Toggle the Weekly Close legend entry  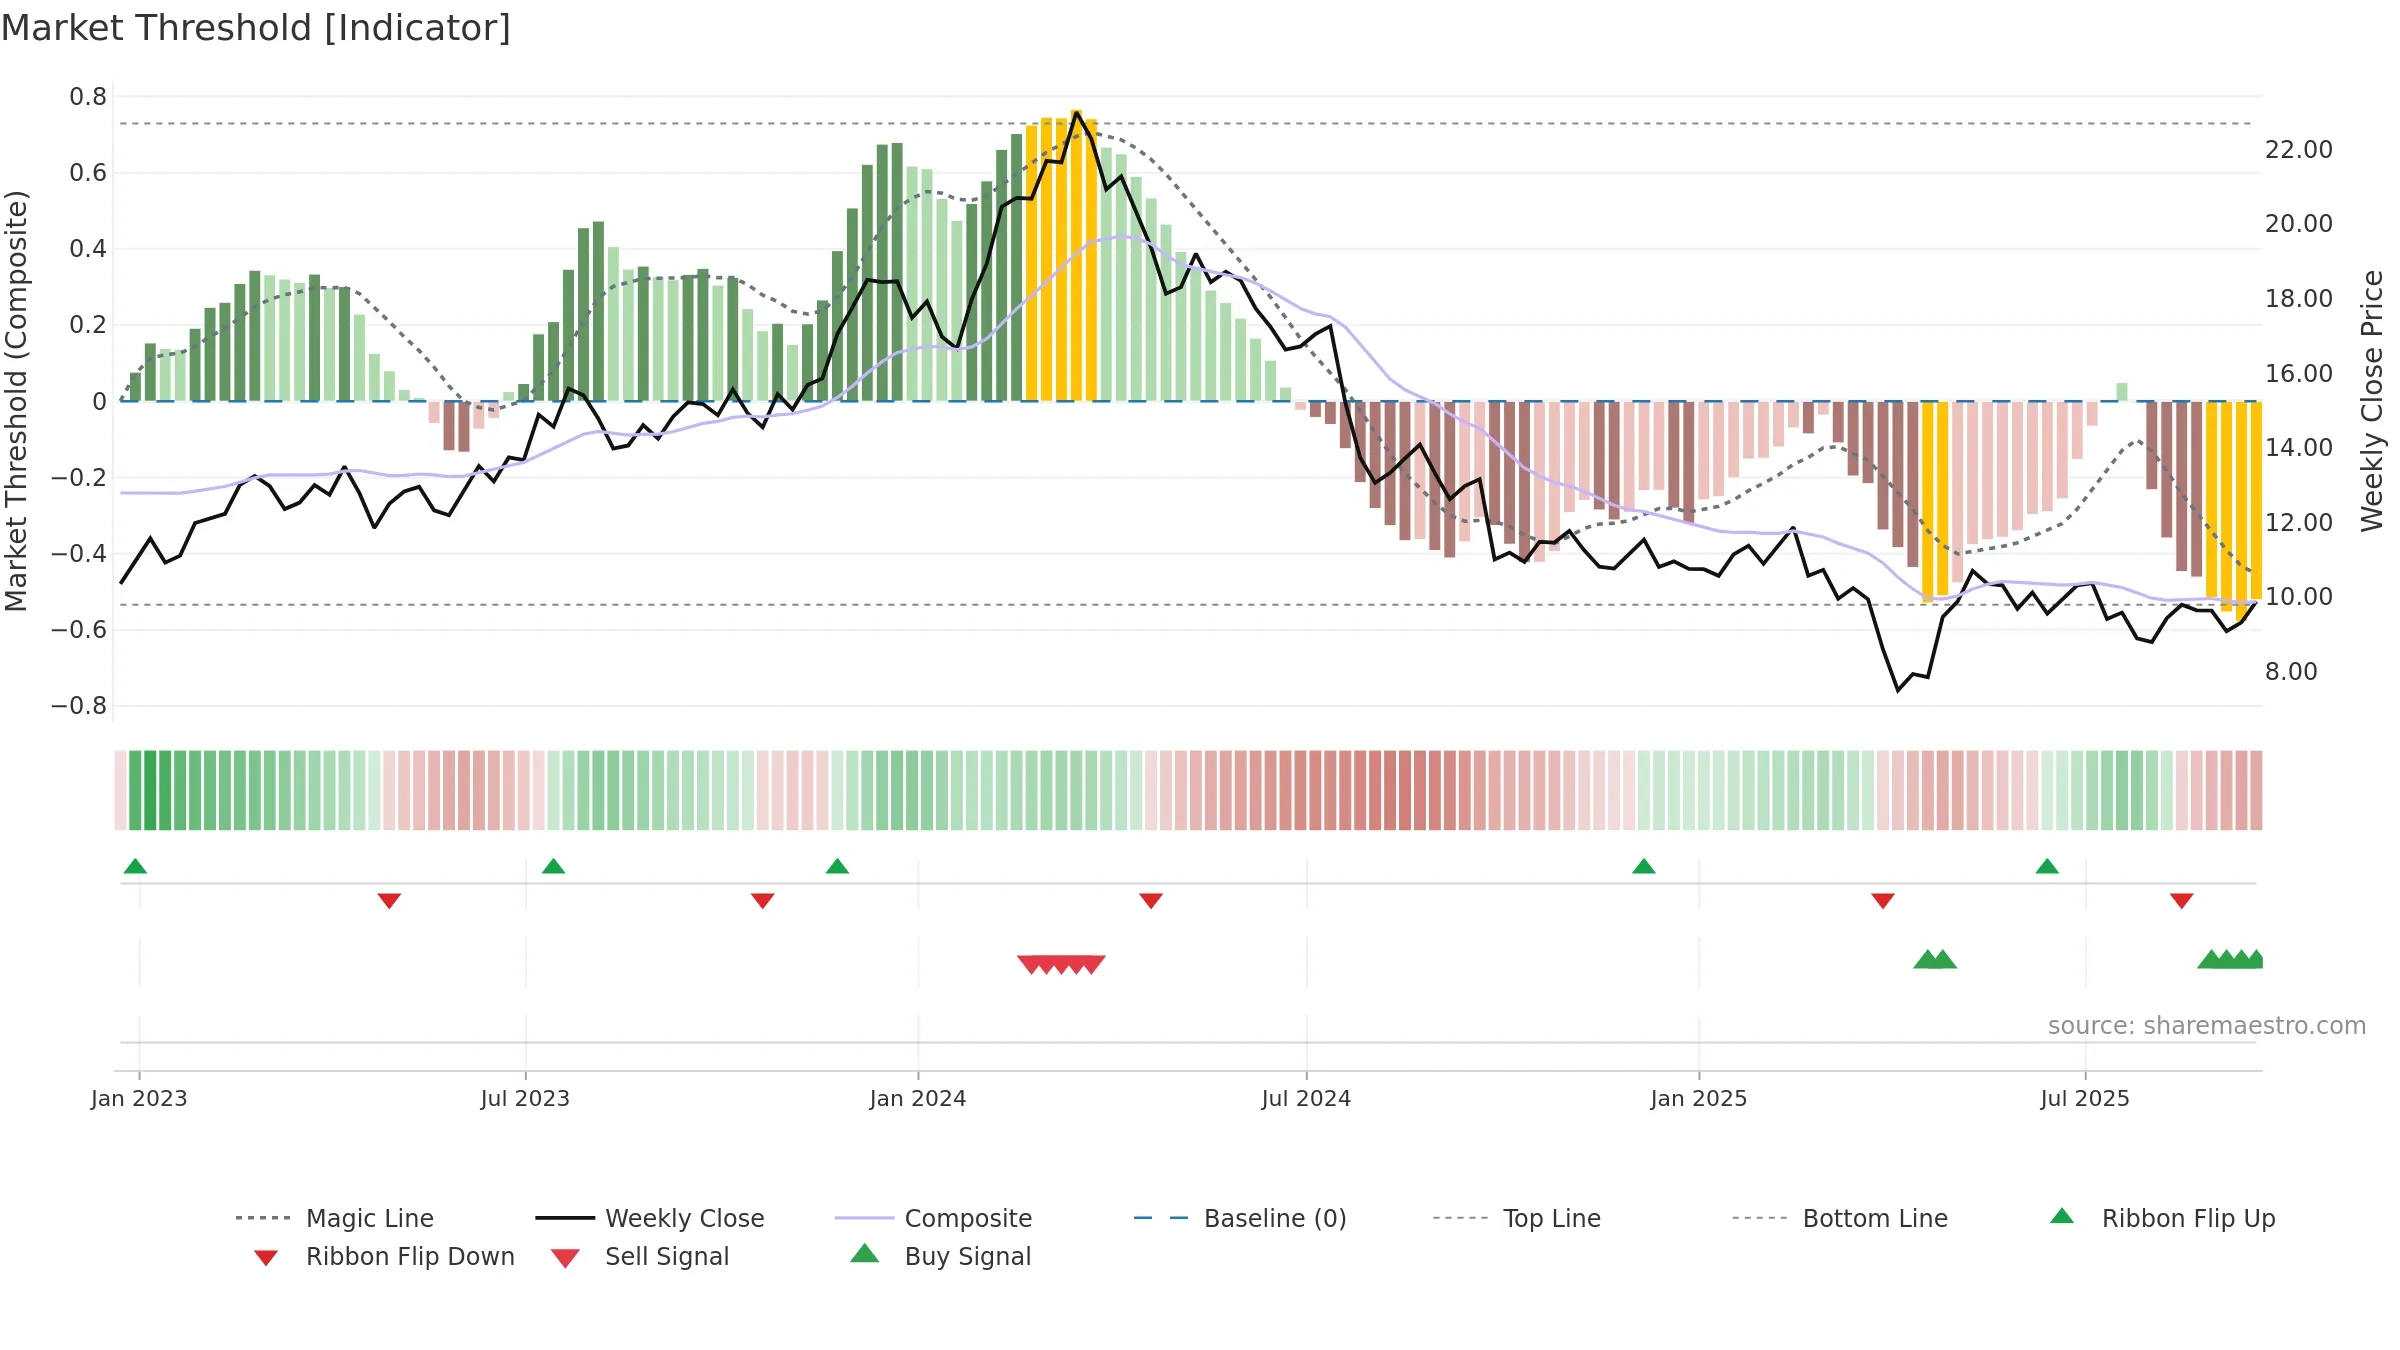[650, 1218]
